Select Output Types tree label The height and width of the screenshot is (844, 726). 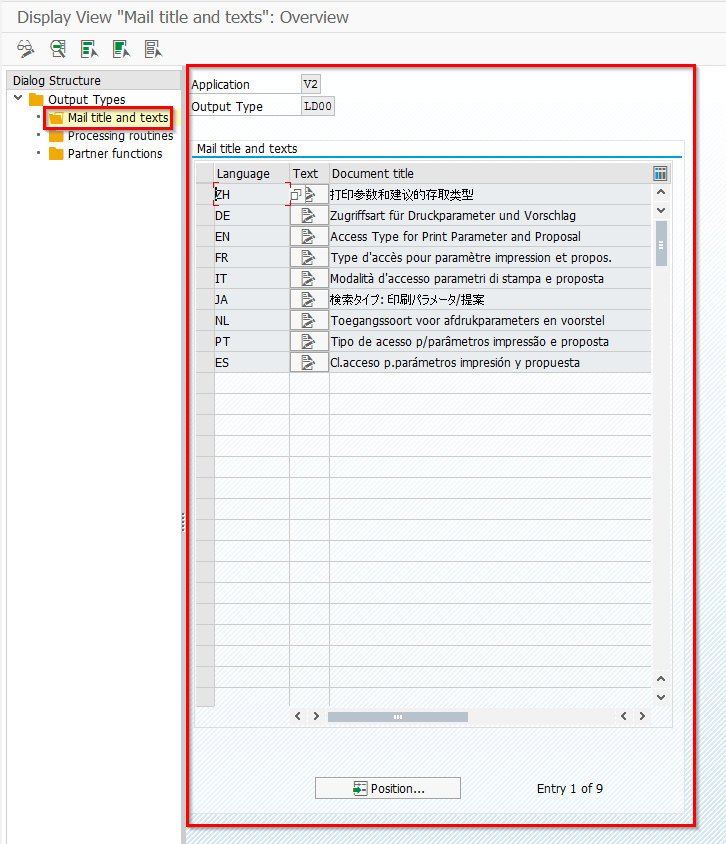click(x=87, y=100)
